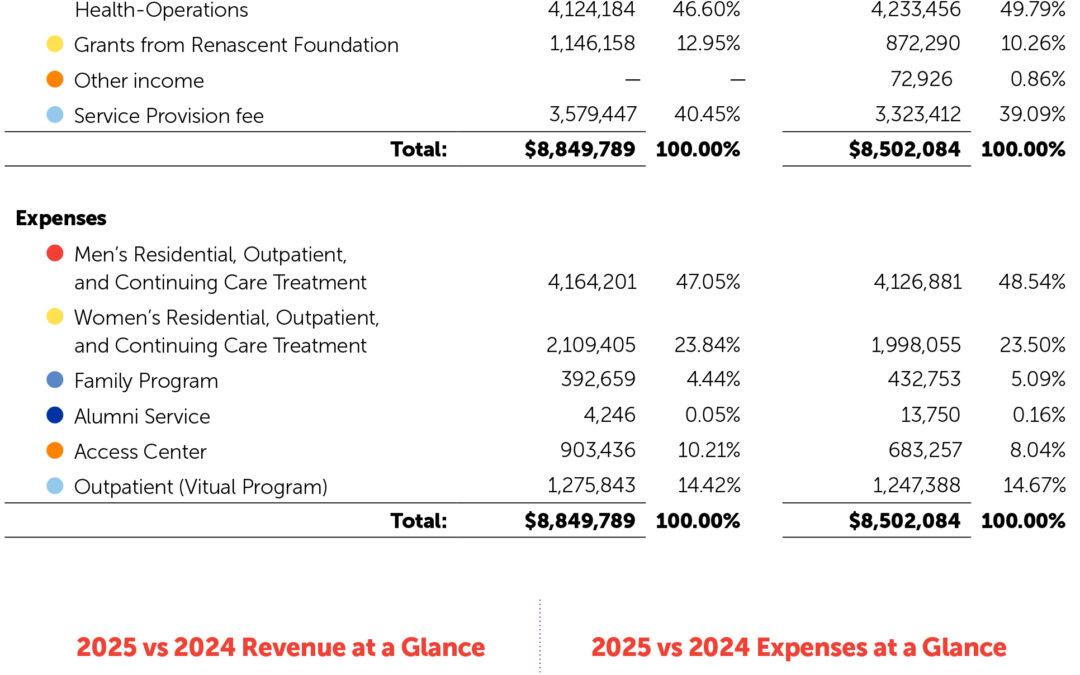
Task: Select the Other income value 72,926
Action: click(x=921, y=80)
